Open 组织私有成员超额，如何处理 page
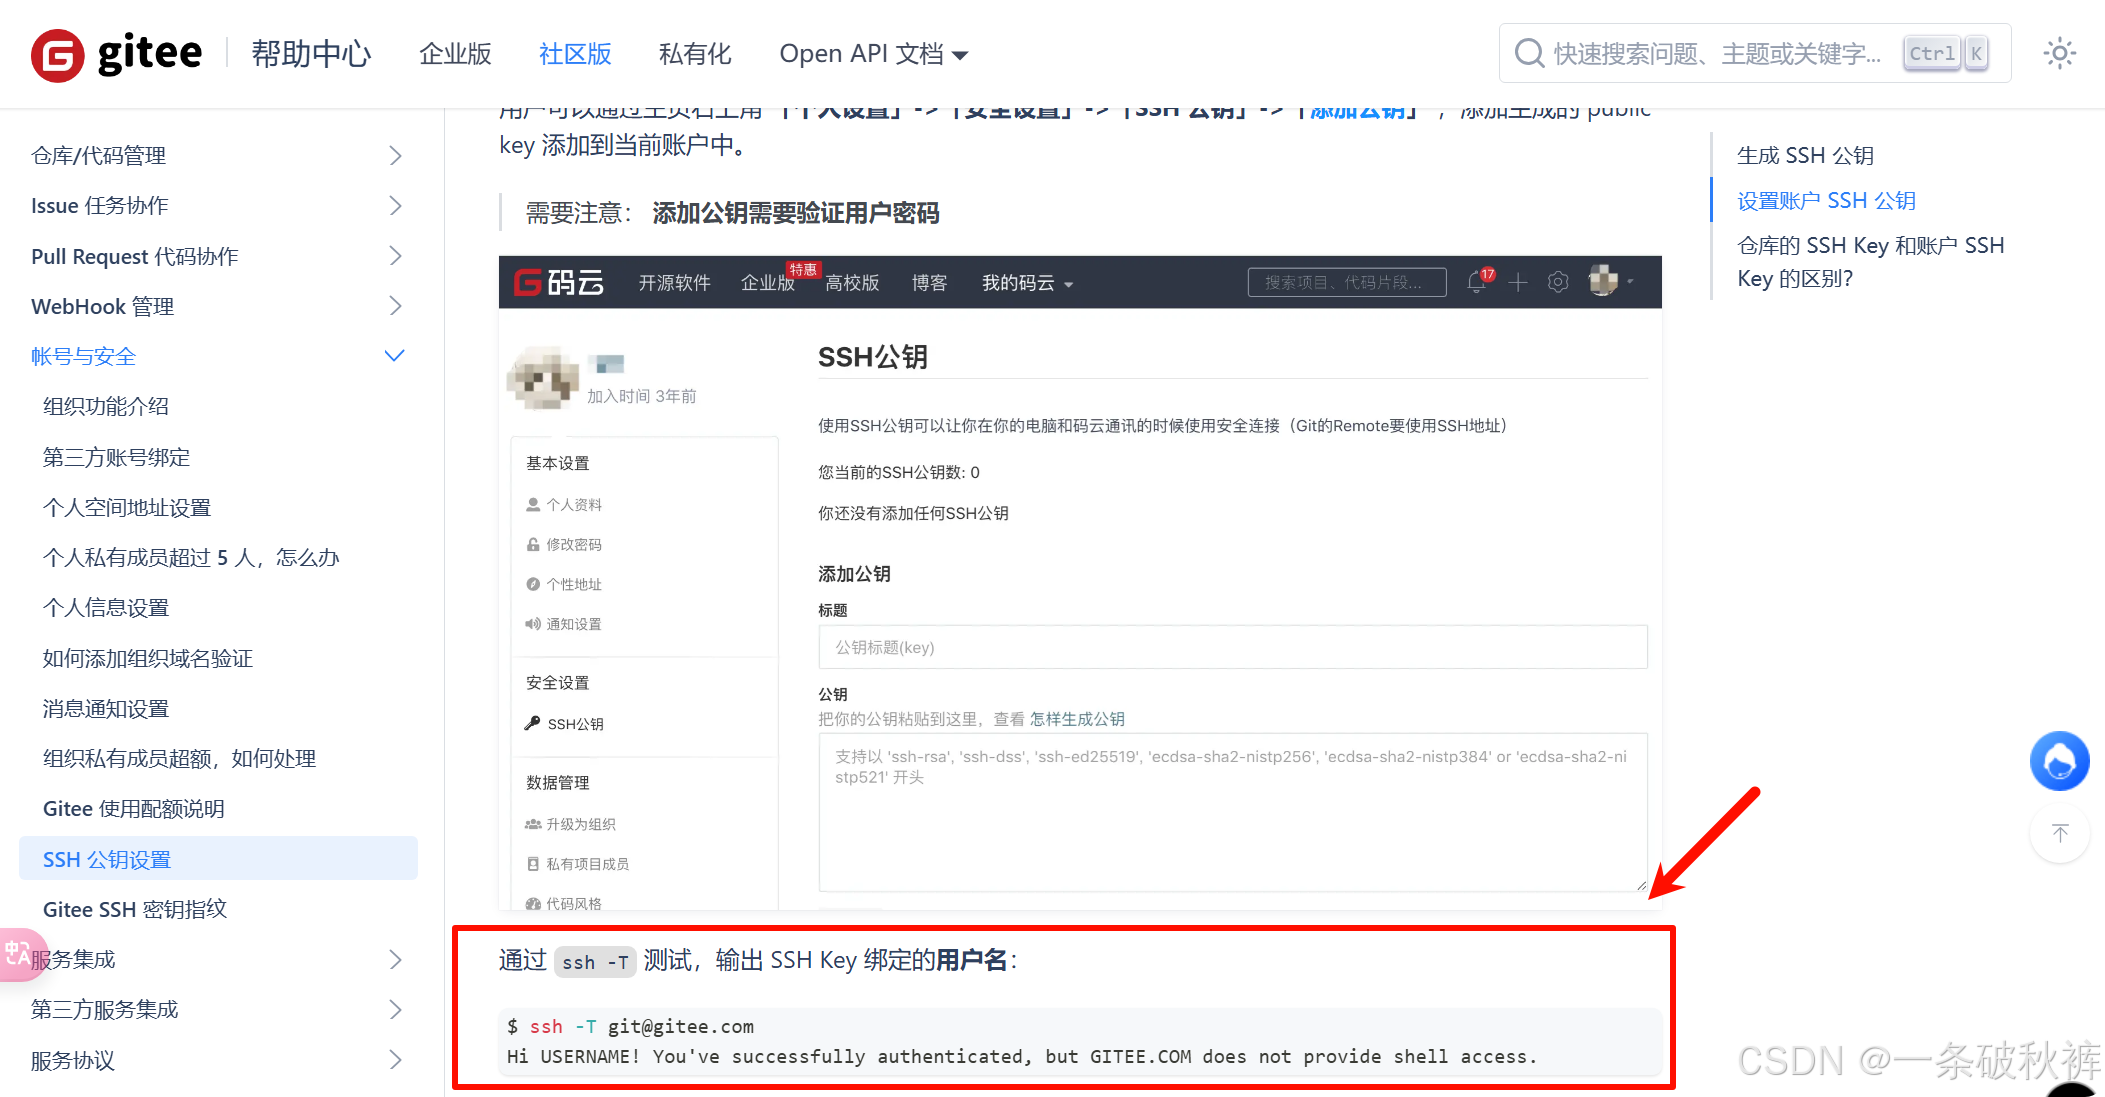 click(179, 758)
